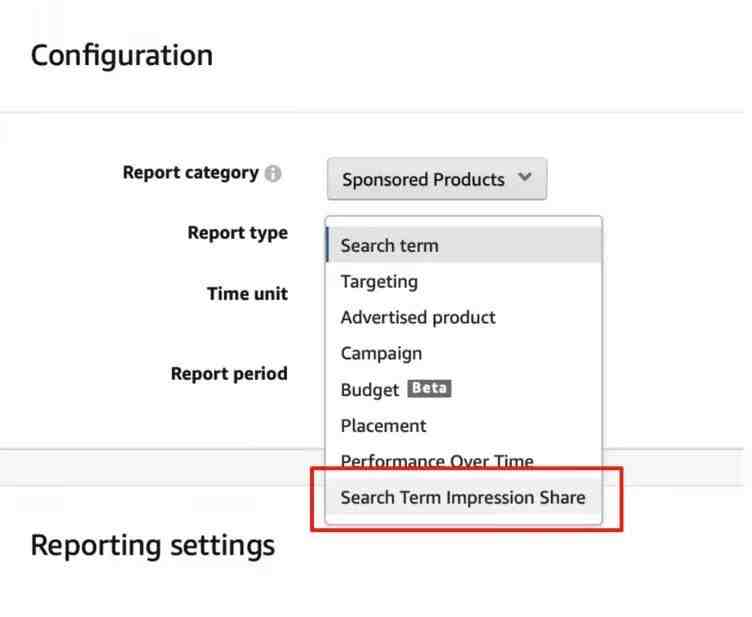752x617 pixels.
Task: Click the Report period label
Action: 229,374
